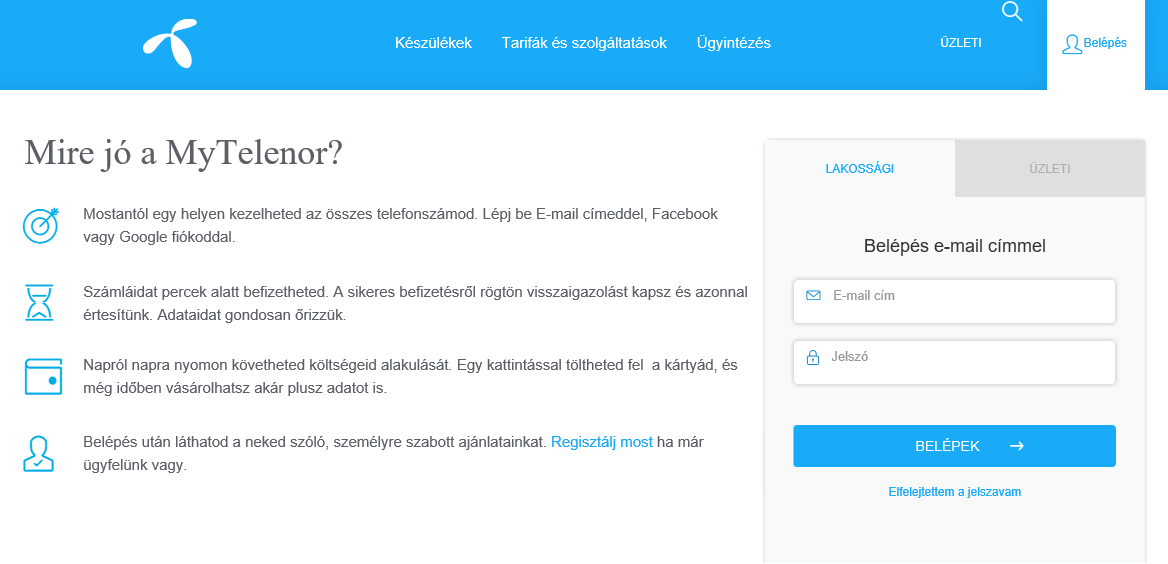1168x564 pixels.
Task: Click the target icon beside Mostantól text
Action: pyautogui.click(x=41, y=225)
